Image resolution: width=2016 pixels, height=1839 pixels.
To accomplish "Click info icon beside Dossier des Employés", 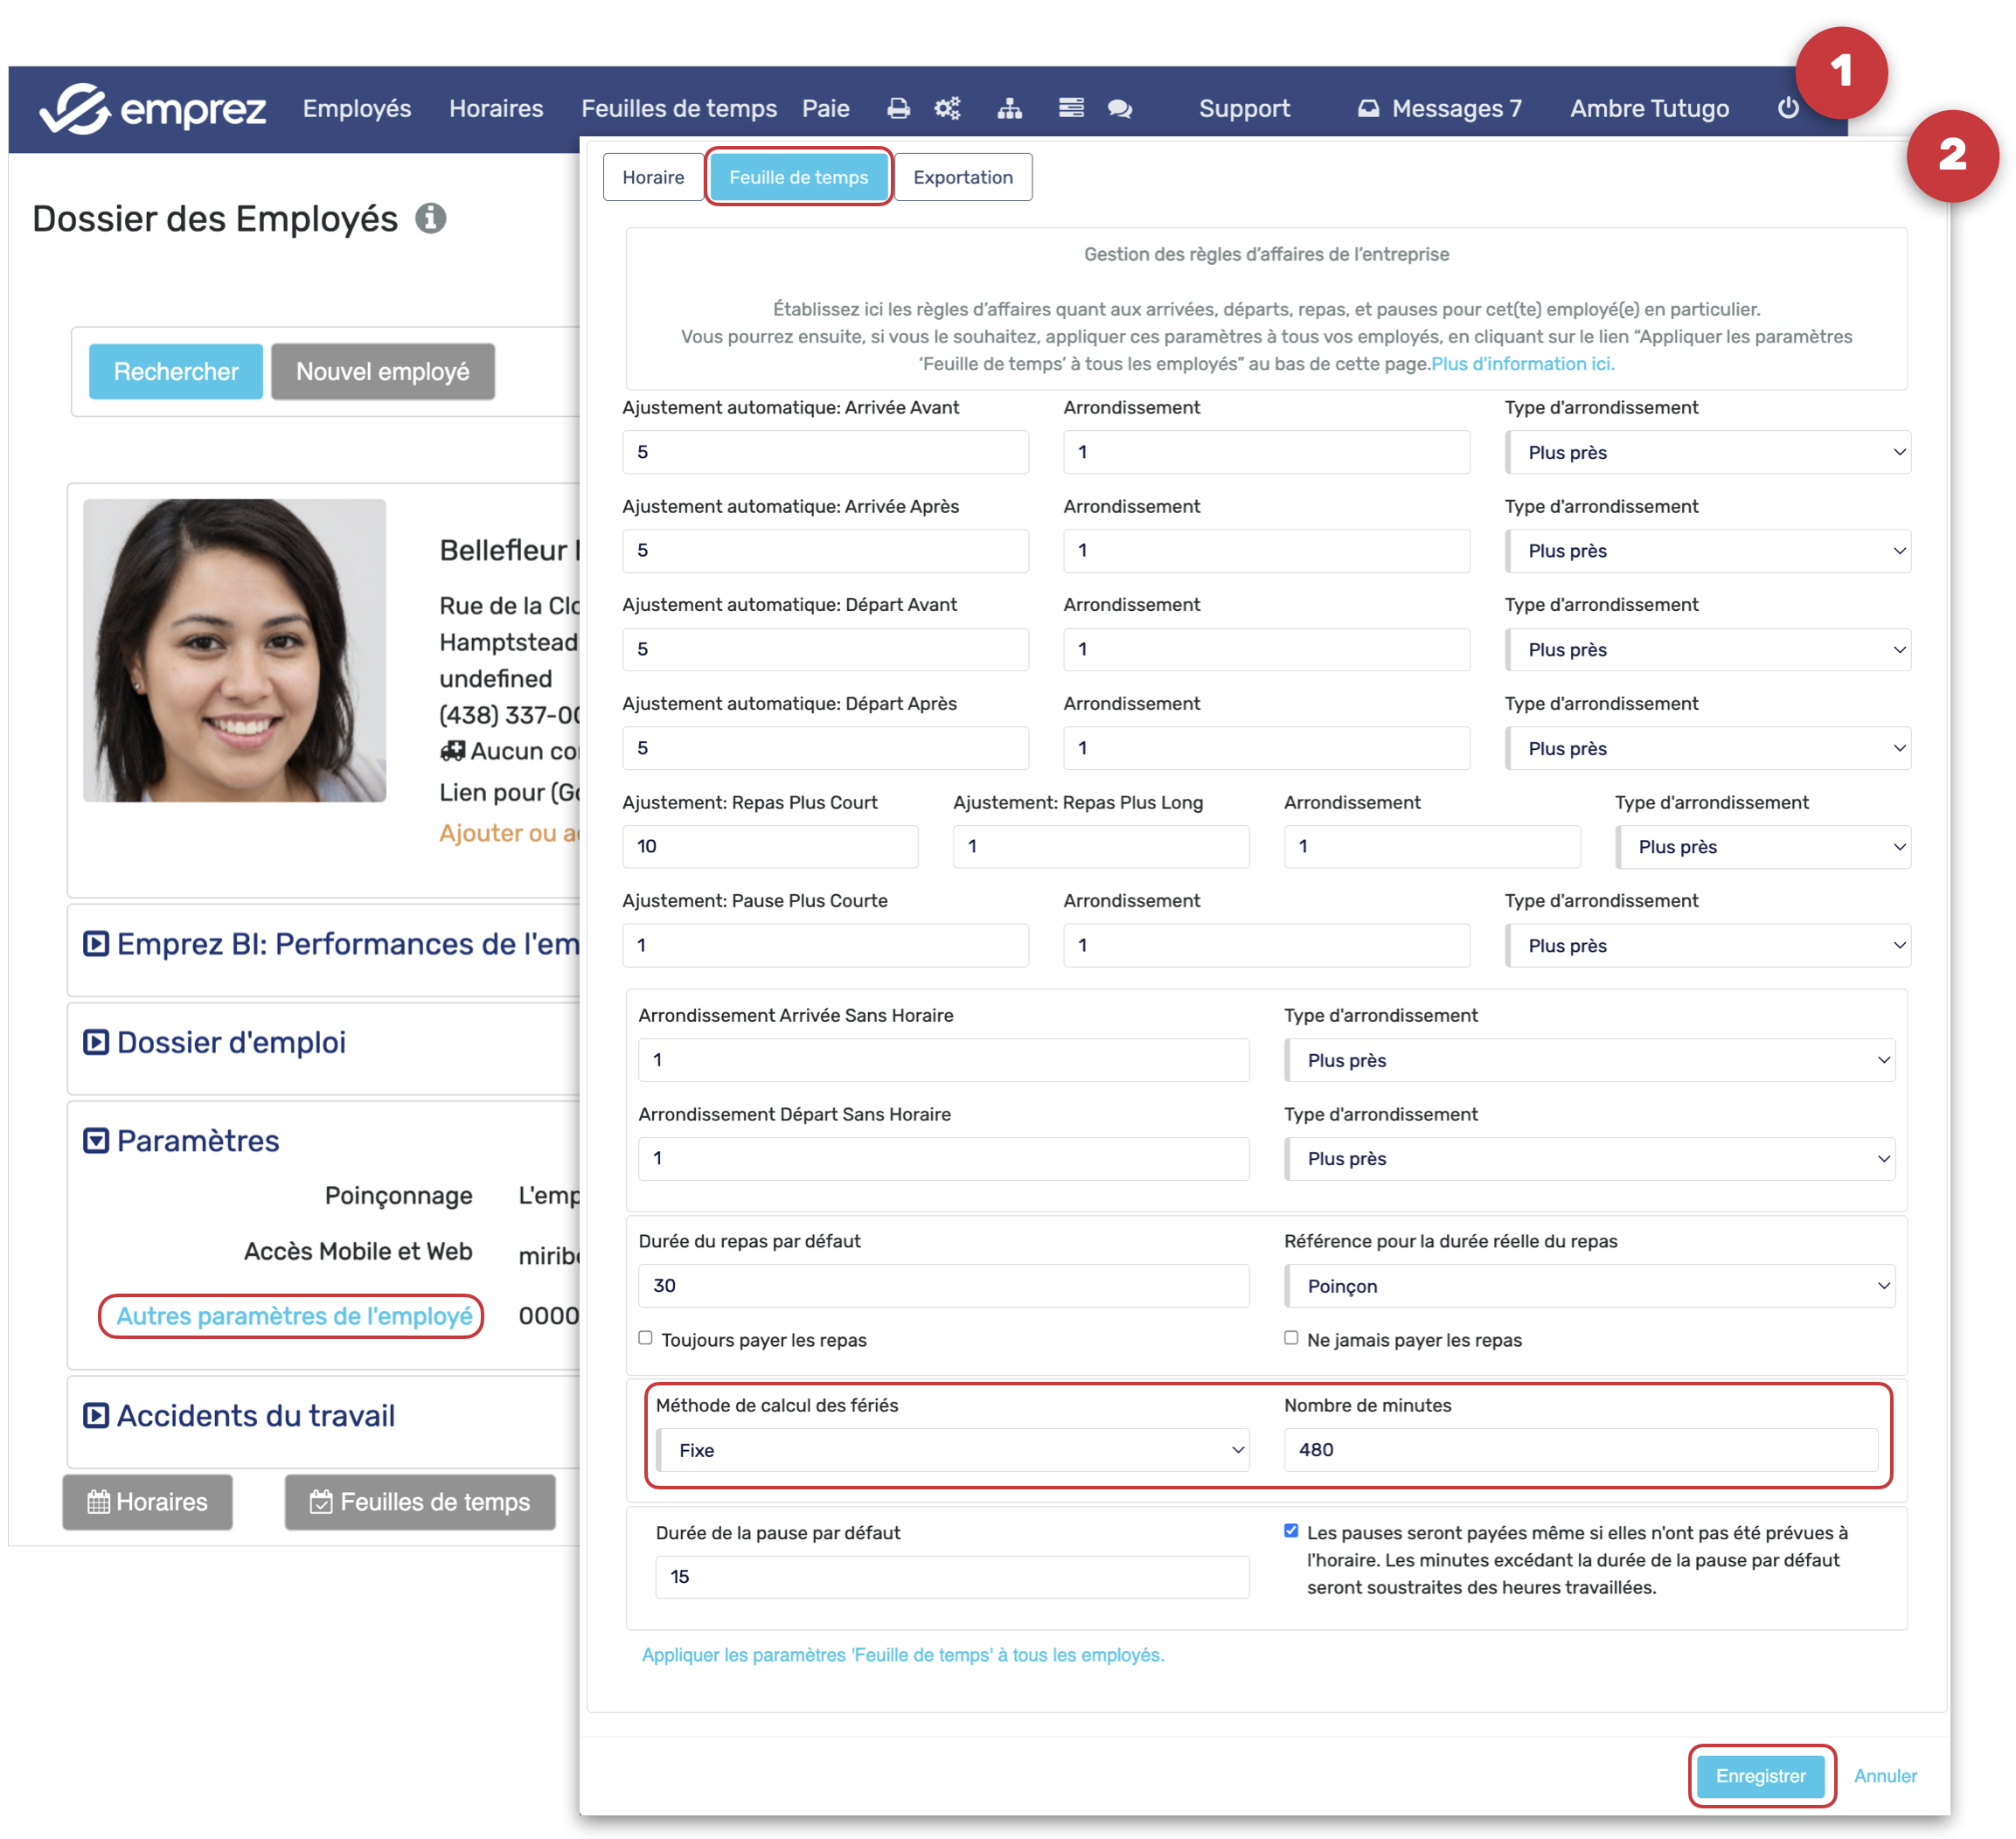I will [x=431, y=218].
